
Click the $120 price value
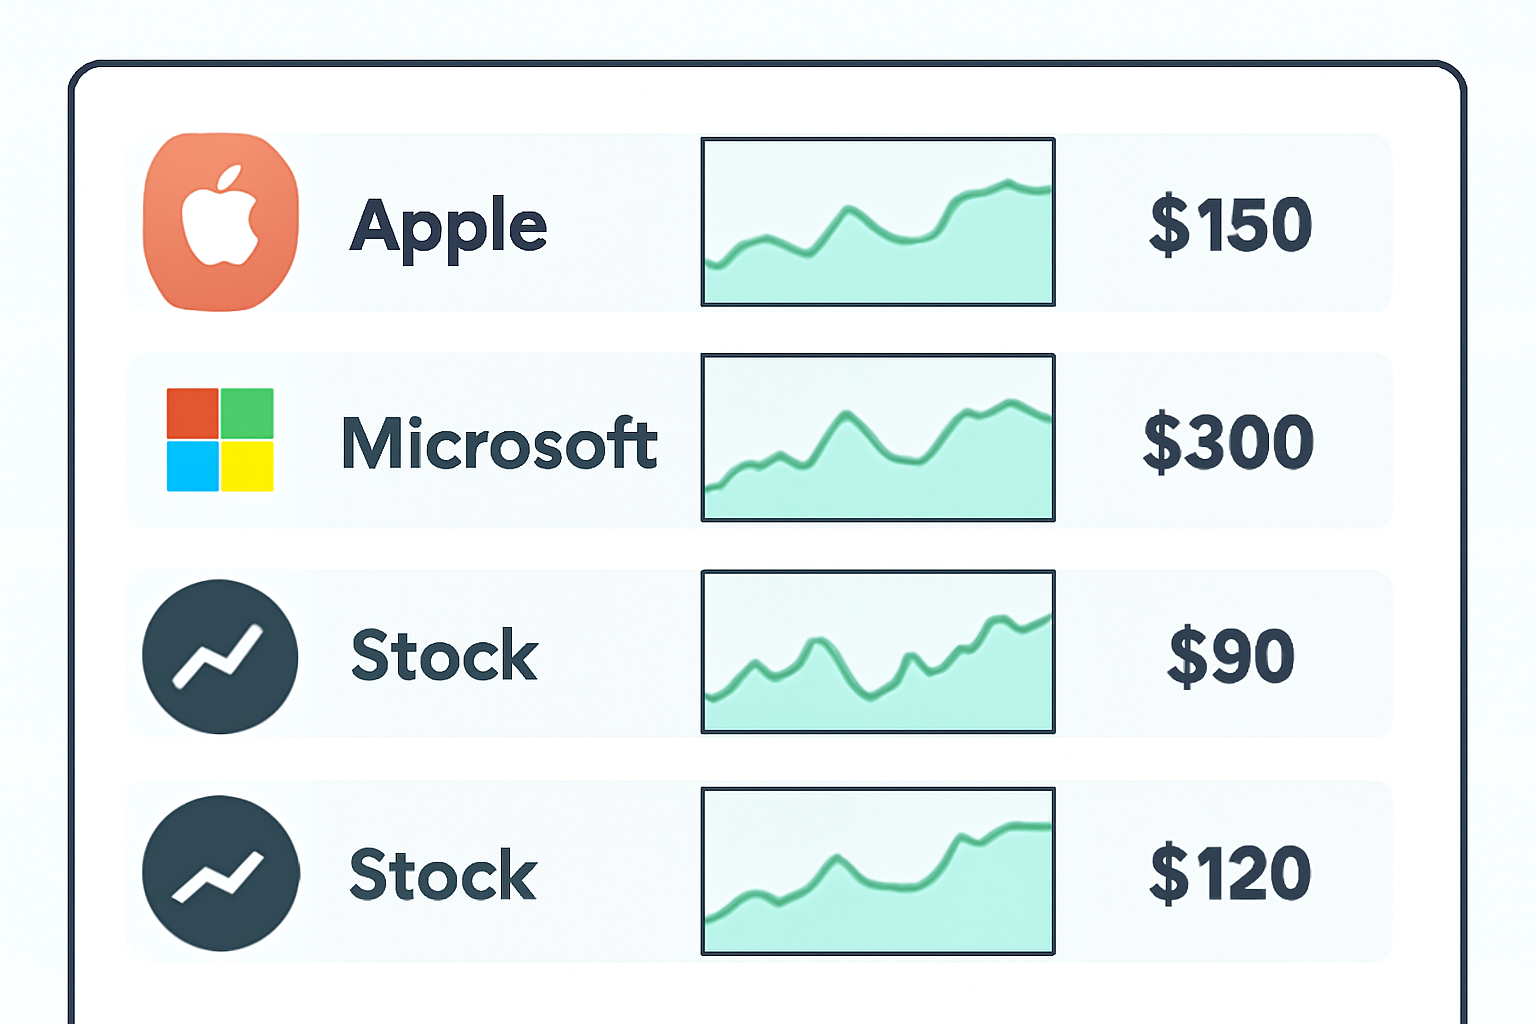coord(1230,873)
